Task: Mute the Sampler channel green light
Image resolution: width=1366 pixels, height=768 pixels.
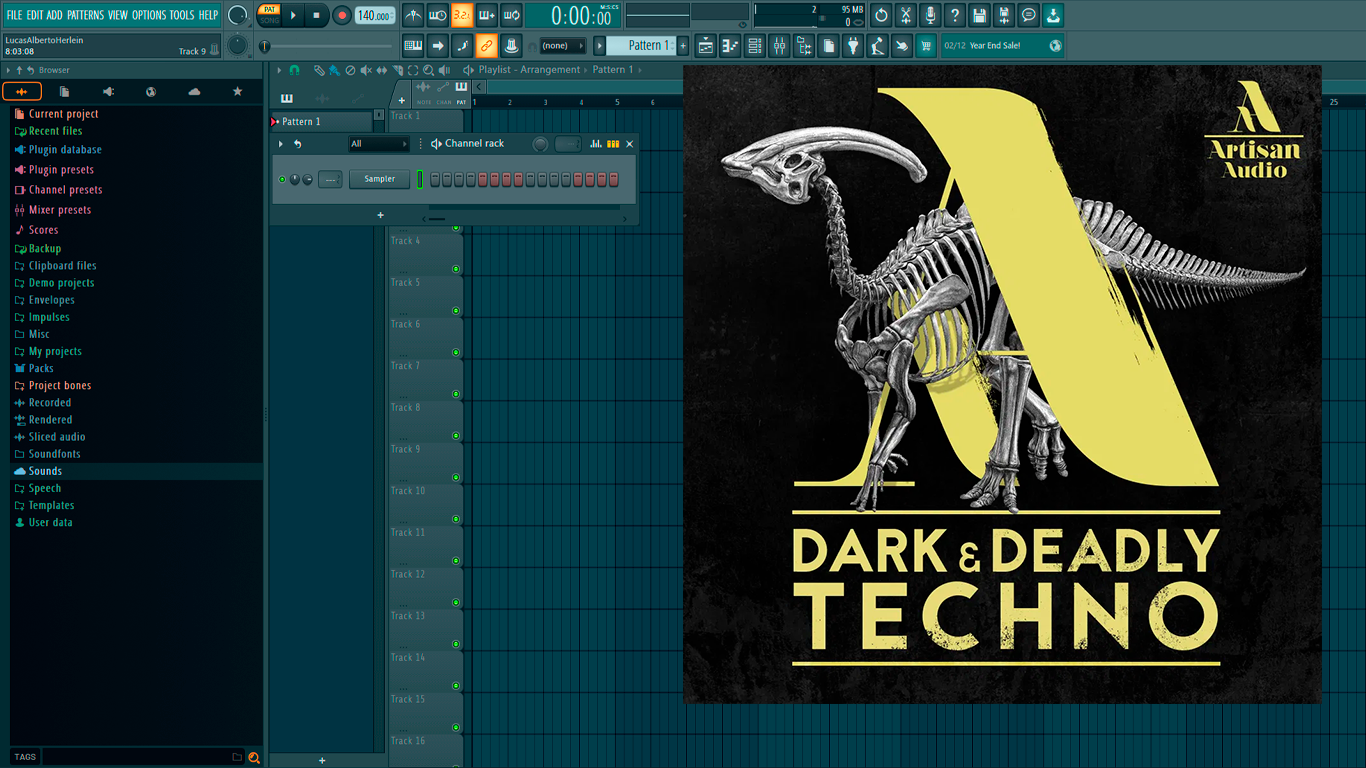Action: [x=282, y=179]
